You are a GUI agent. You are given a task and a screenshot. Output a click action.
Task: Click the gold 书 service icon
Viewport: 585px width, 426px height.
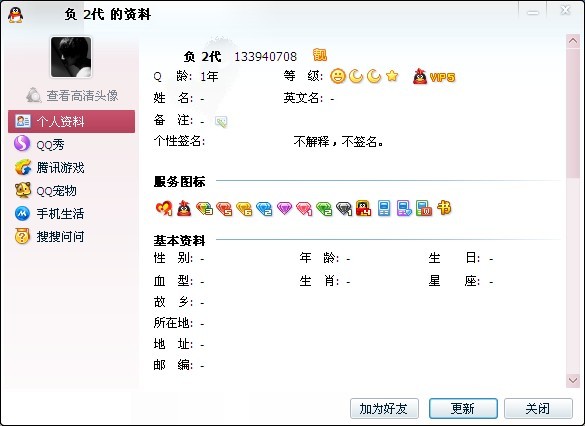(444, 208)
